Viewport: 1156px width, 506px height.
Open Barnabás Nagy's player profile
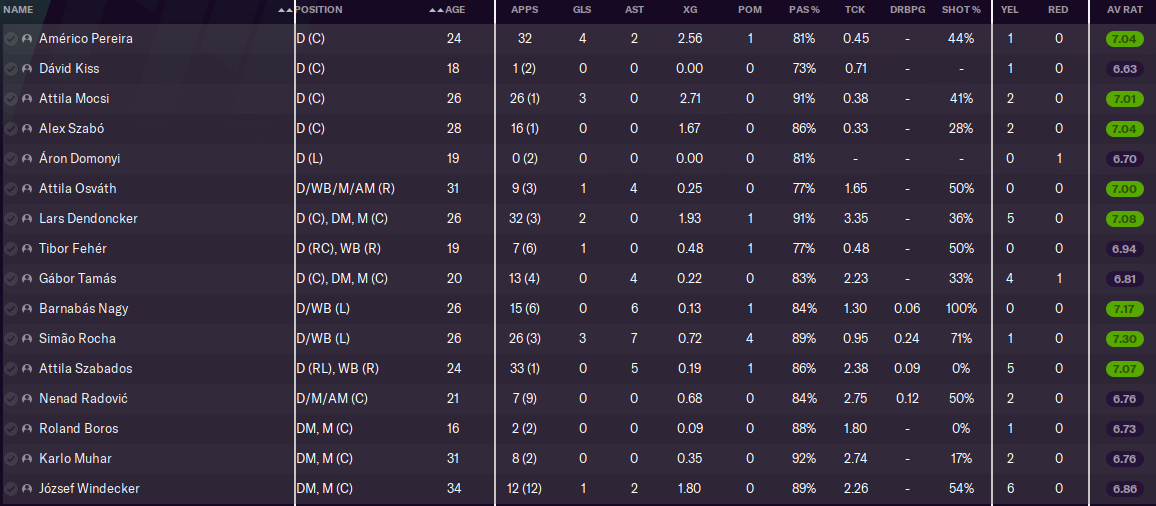[84, 309]
